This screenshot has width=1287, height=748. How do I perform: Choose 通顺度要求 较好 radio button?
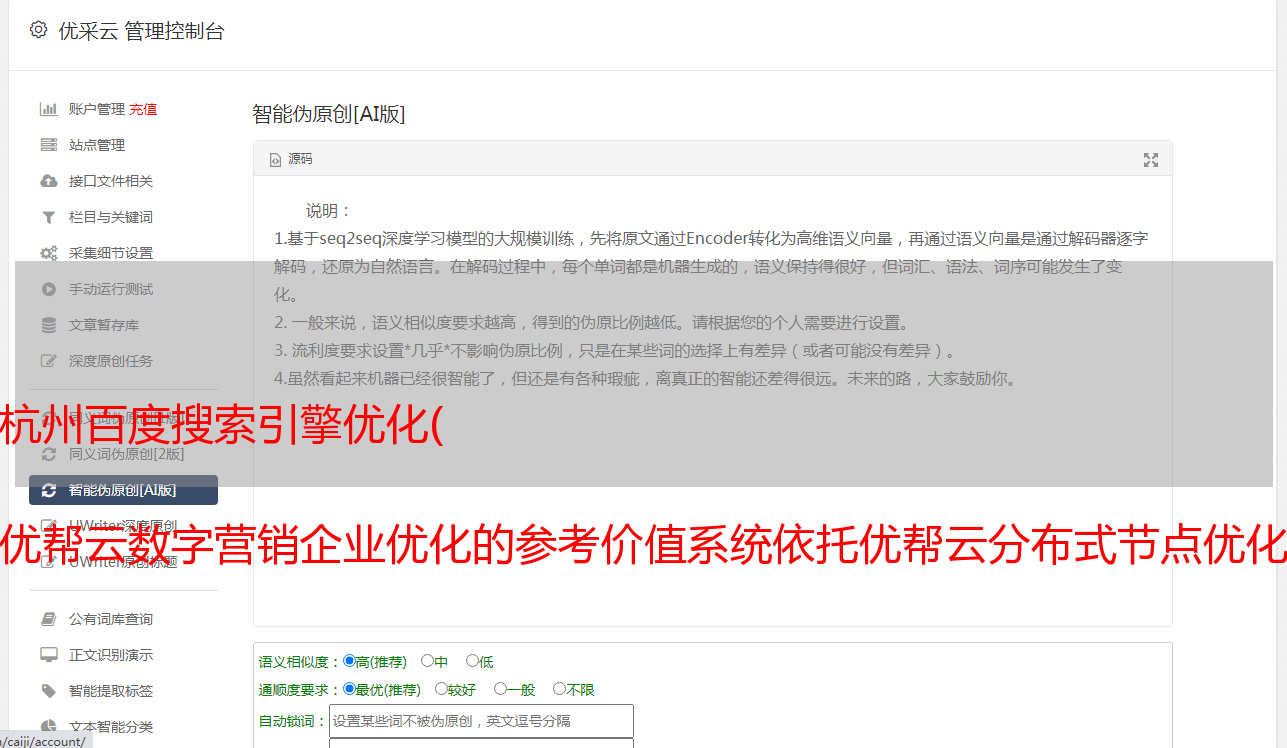441,689
